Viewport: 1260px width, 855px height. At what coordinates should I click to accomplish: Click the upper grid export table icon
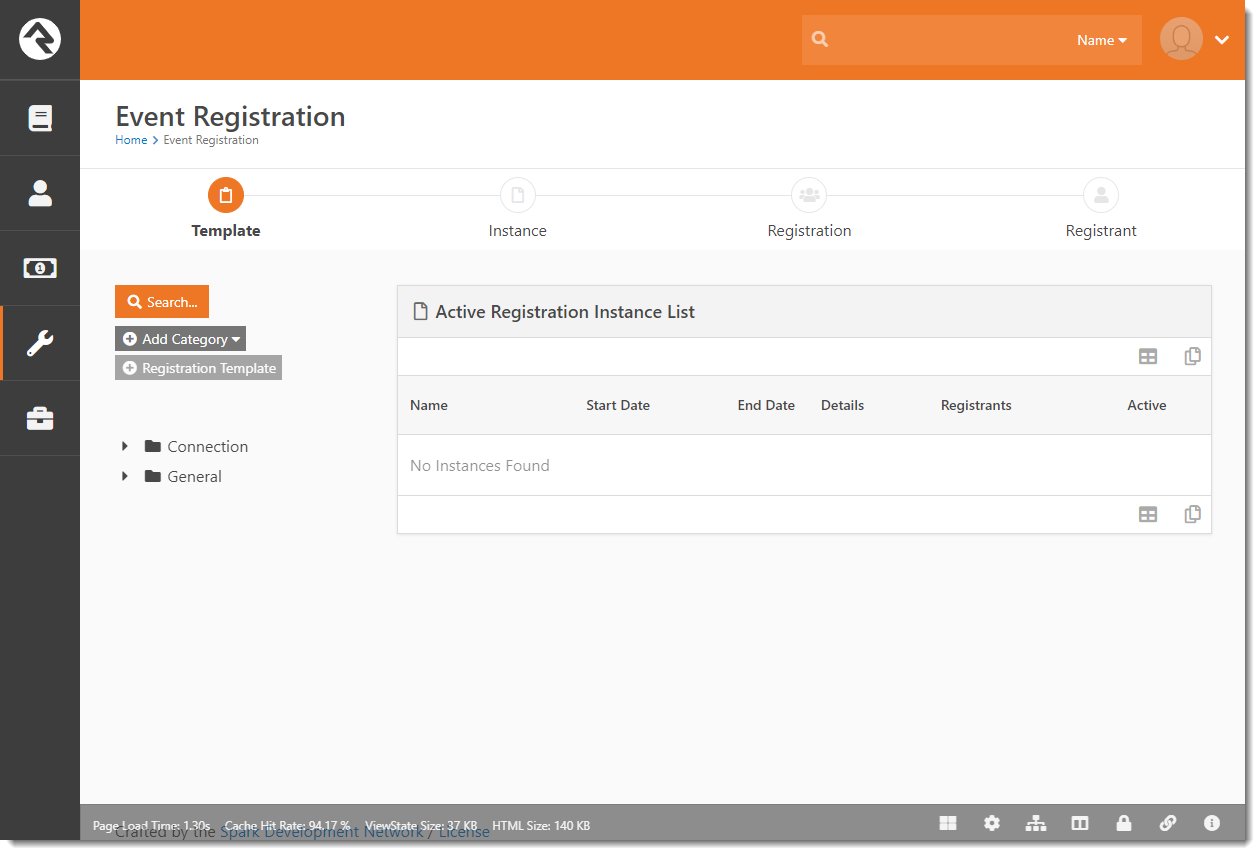(x=1148, y=357)
